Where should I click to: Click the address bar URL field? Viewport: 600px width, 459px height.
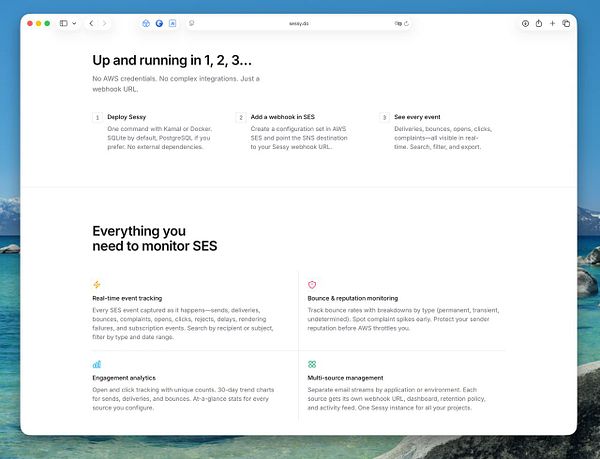coord(298,23)
